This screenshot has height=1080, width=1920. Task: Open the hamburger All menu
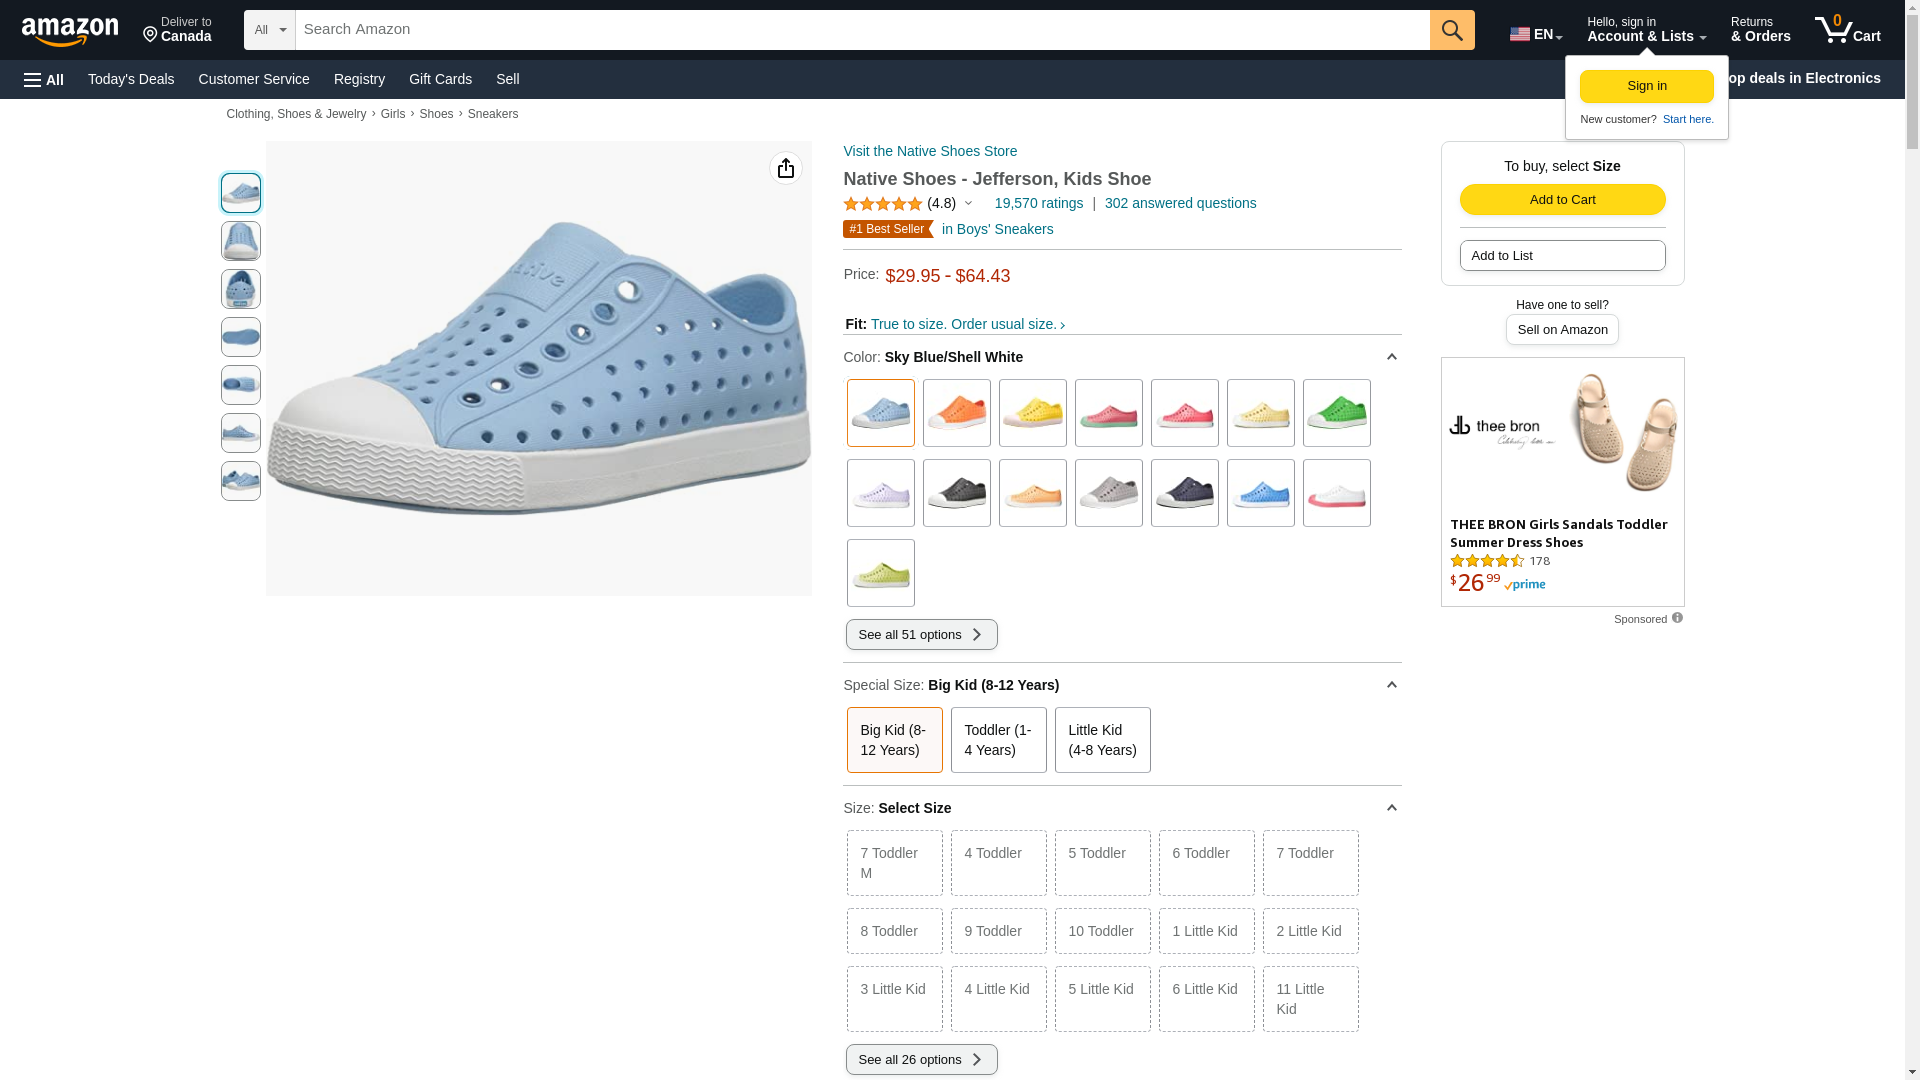(44, 79)
